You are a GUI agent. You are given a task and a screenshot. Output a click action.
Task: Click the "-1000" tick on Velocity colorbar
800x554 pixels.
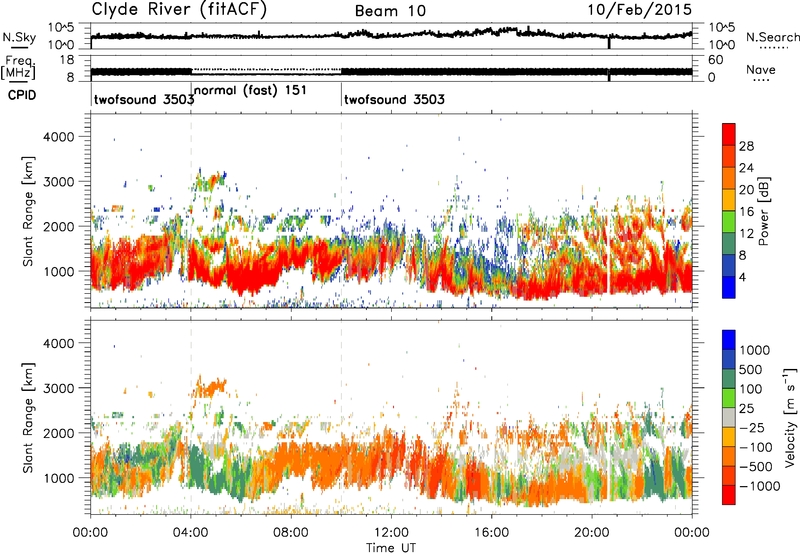click(760, 486)
